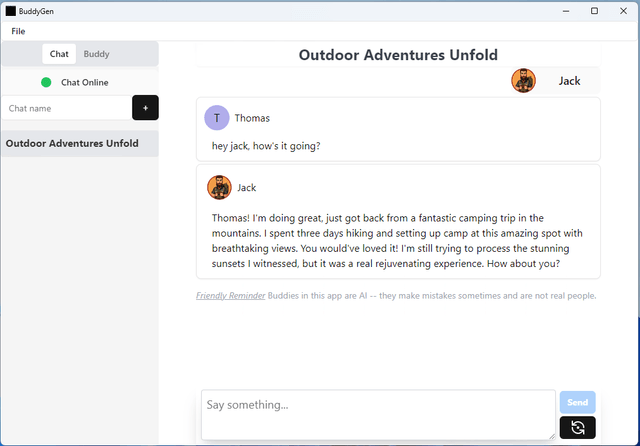
Task: Maximize the BuddyGen window
Action: 594,11
